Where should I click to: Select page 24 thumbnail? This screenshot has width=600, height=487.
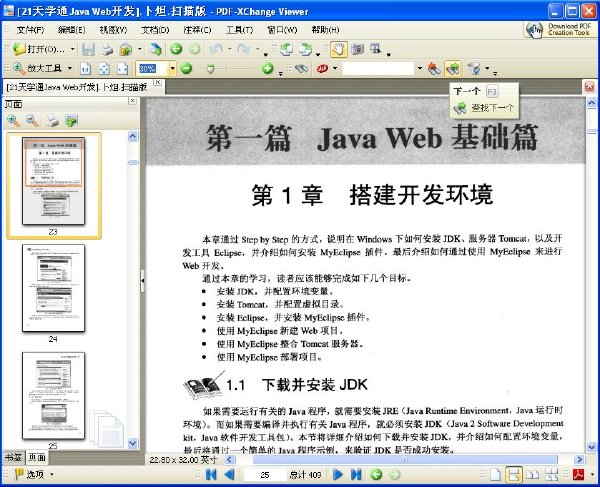54,288
